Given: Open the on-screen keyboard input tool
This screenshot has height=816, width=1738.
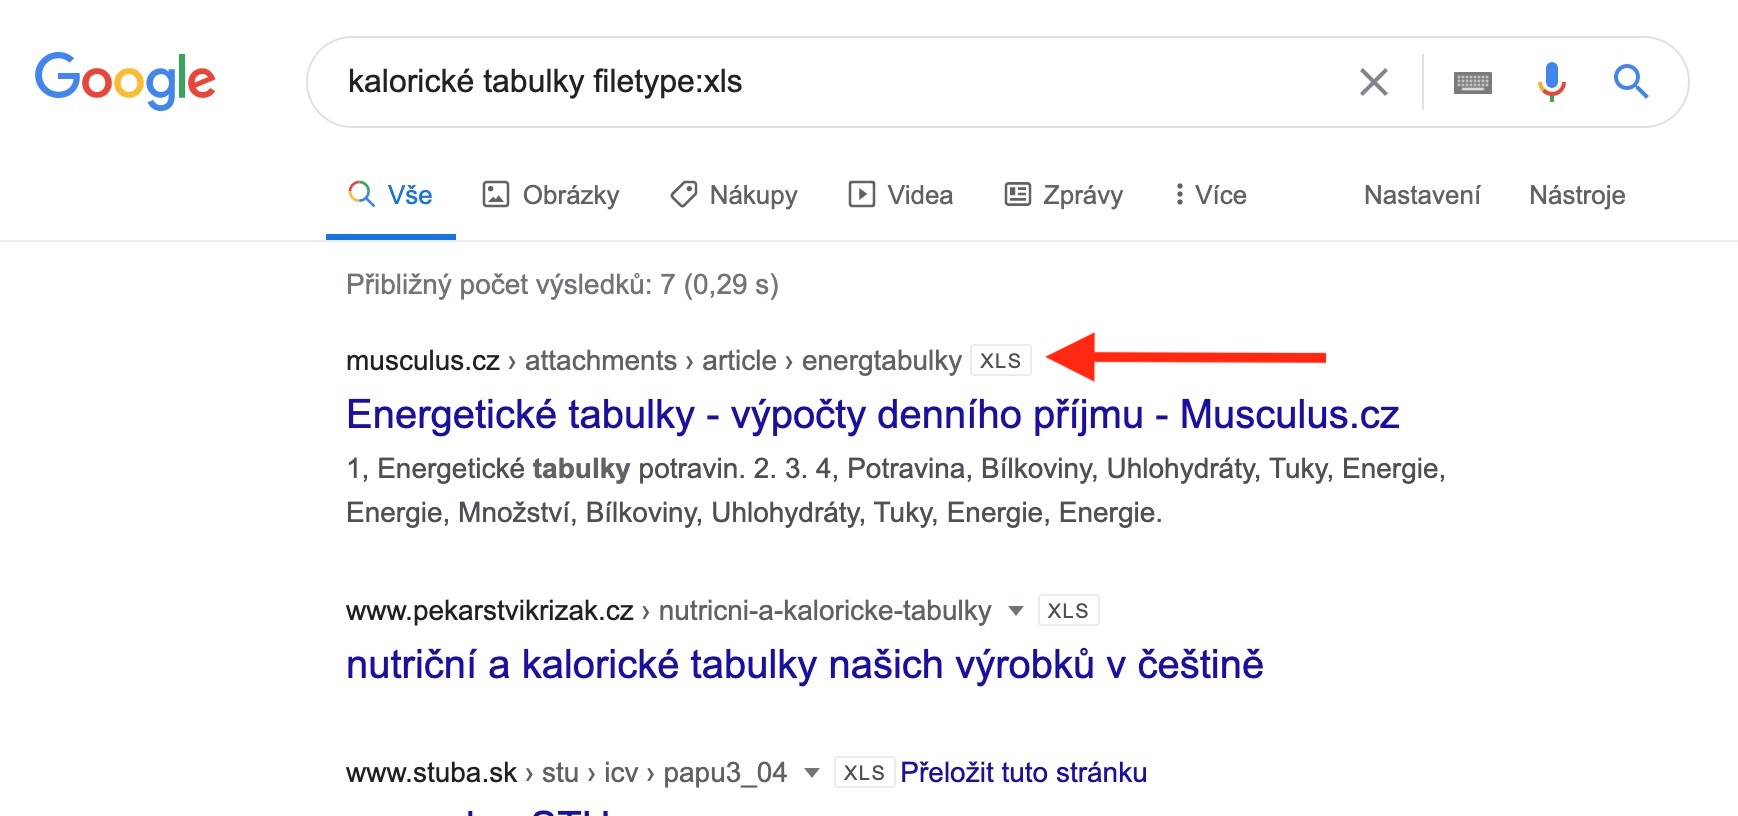Looking at the screenshot, I should tap(1472, 82).
